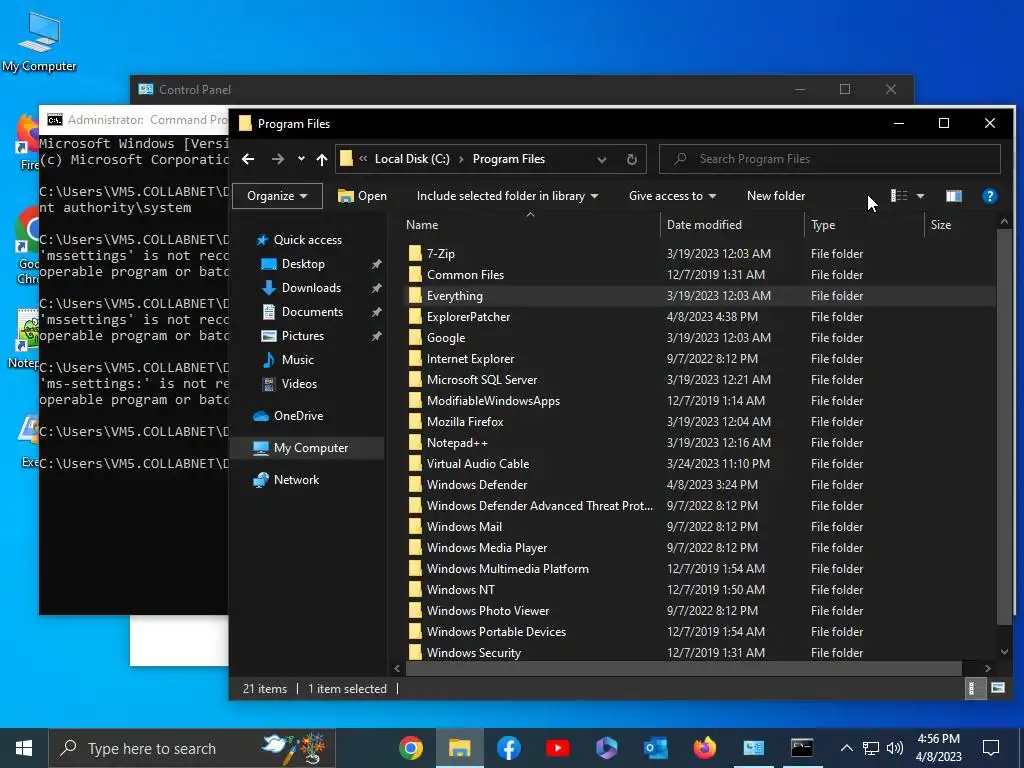The image size is (1024, 768).
Task: Change the view with view layout icon
Action: 899,196
